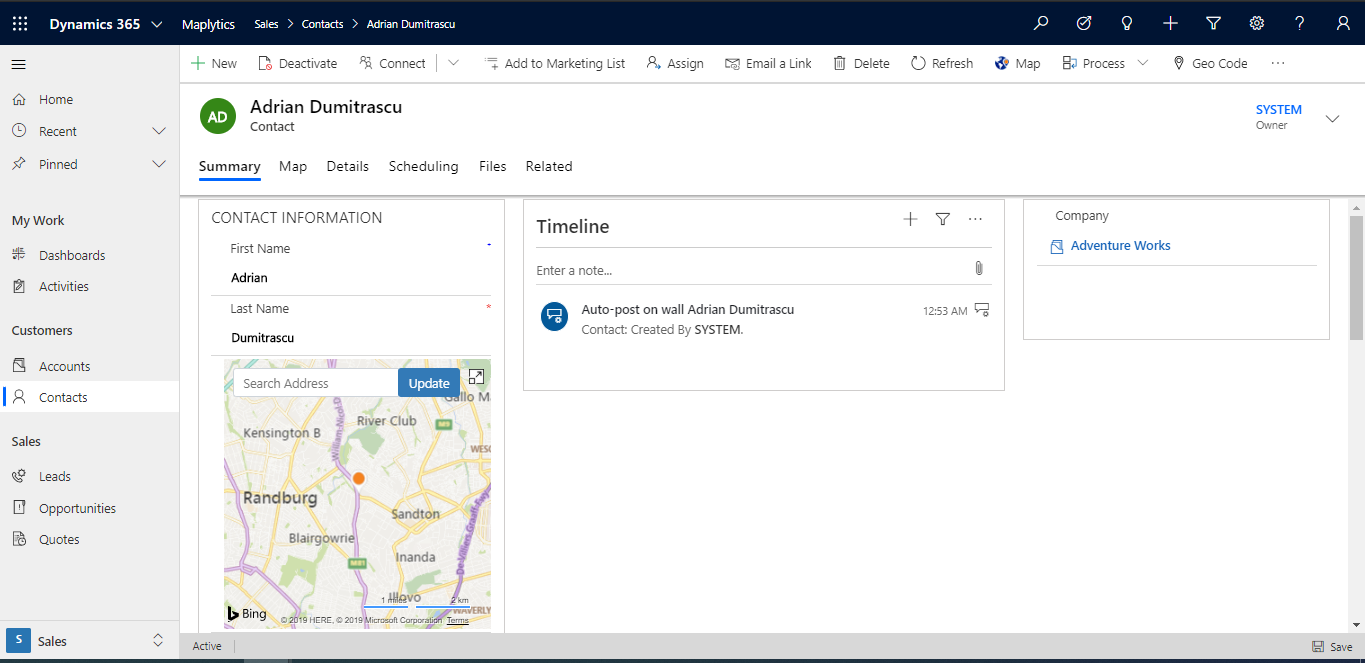Click Geo Code command
This screenshot has height=663, width=1365.
(x=1209, y=63)
